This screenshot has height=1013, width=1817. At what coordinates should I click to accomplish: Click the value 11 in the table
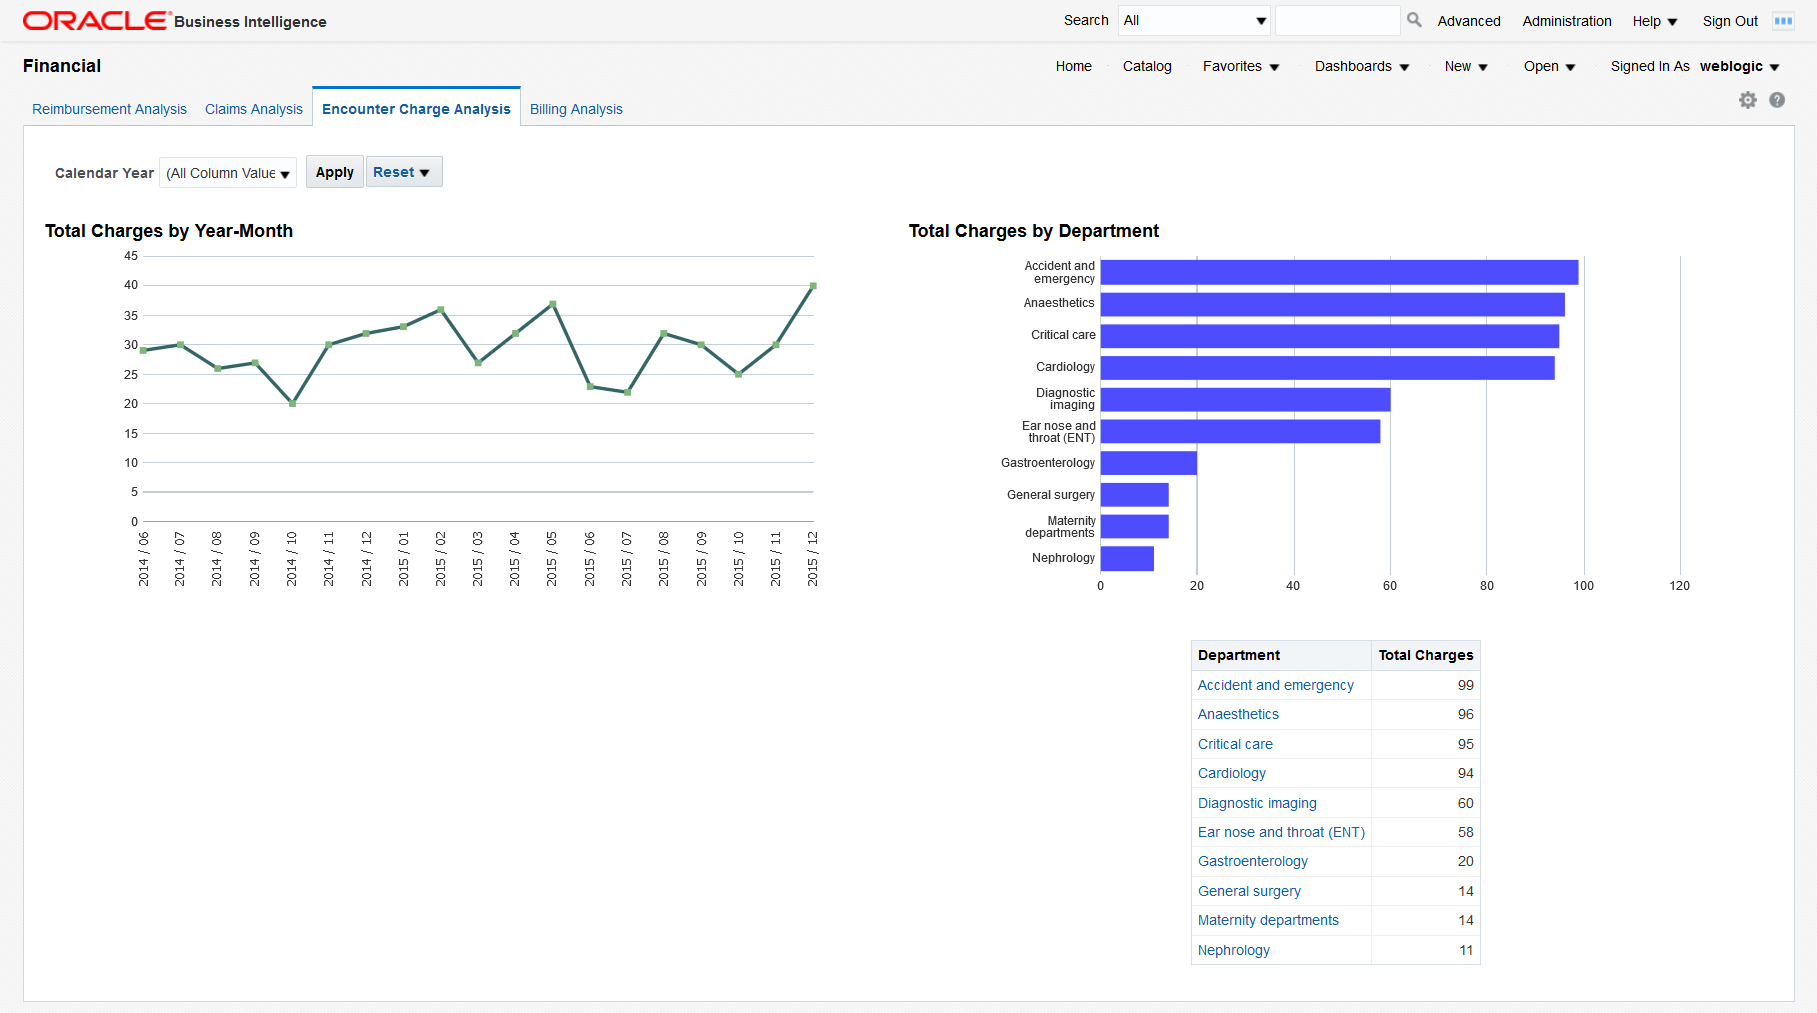1466,950
